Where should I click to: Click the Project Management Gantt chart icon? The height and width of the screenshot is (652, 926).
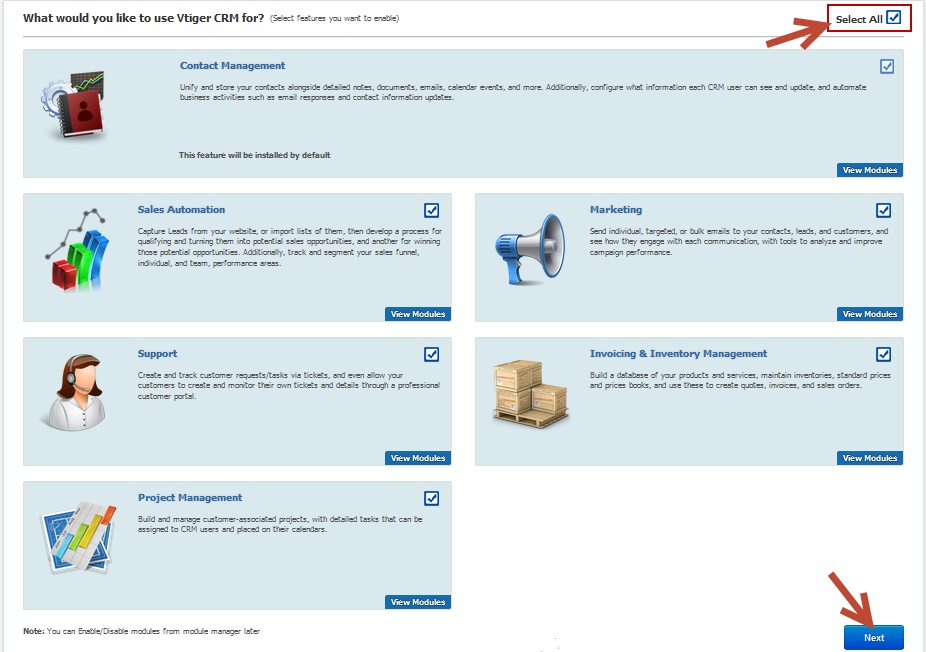click(x=77, y=537)
